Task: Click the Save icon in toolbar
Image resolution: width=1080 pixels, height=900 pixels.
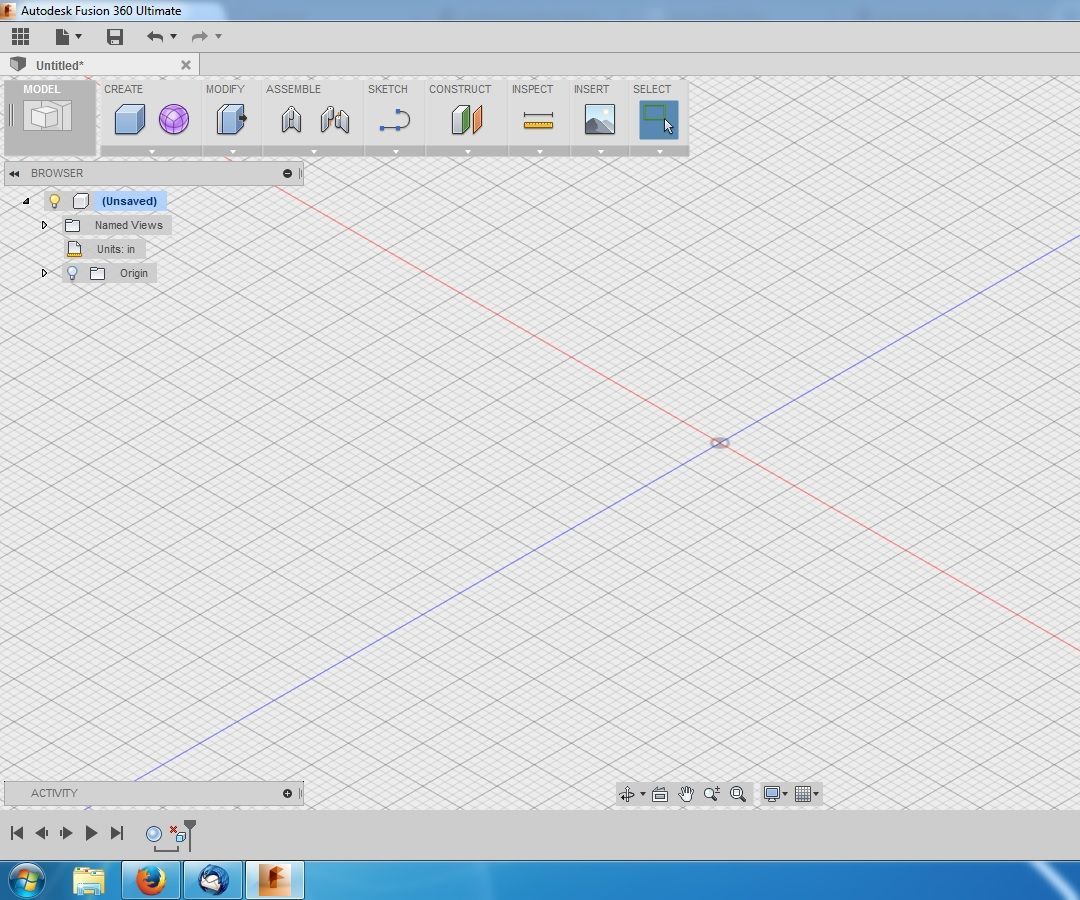Action: 115,36
